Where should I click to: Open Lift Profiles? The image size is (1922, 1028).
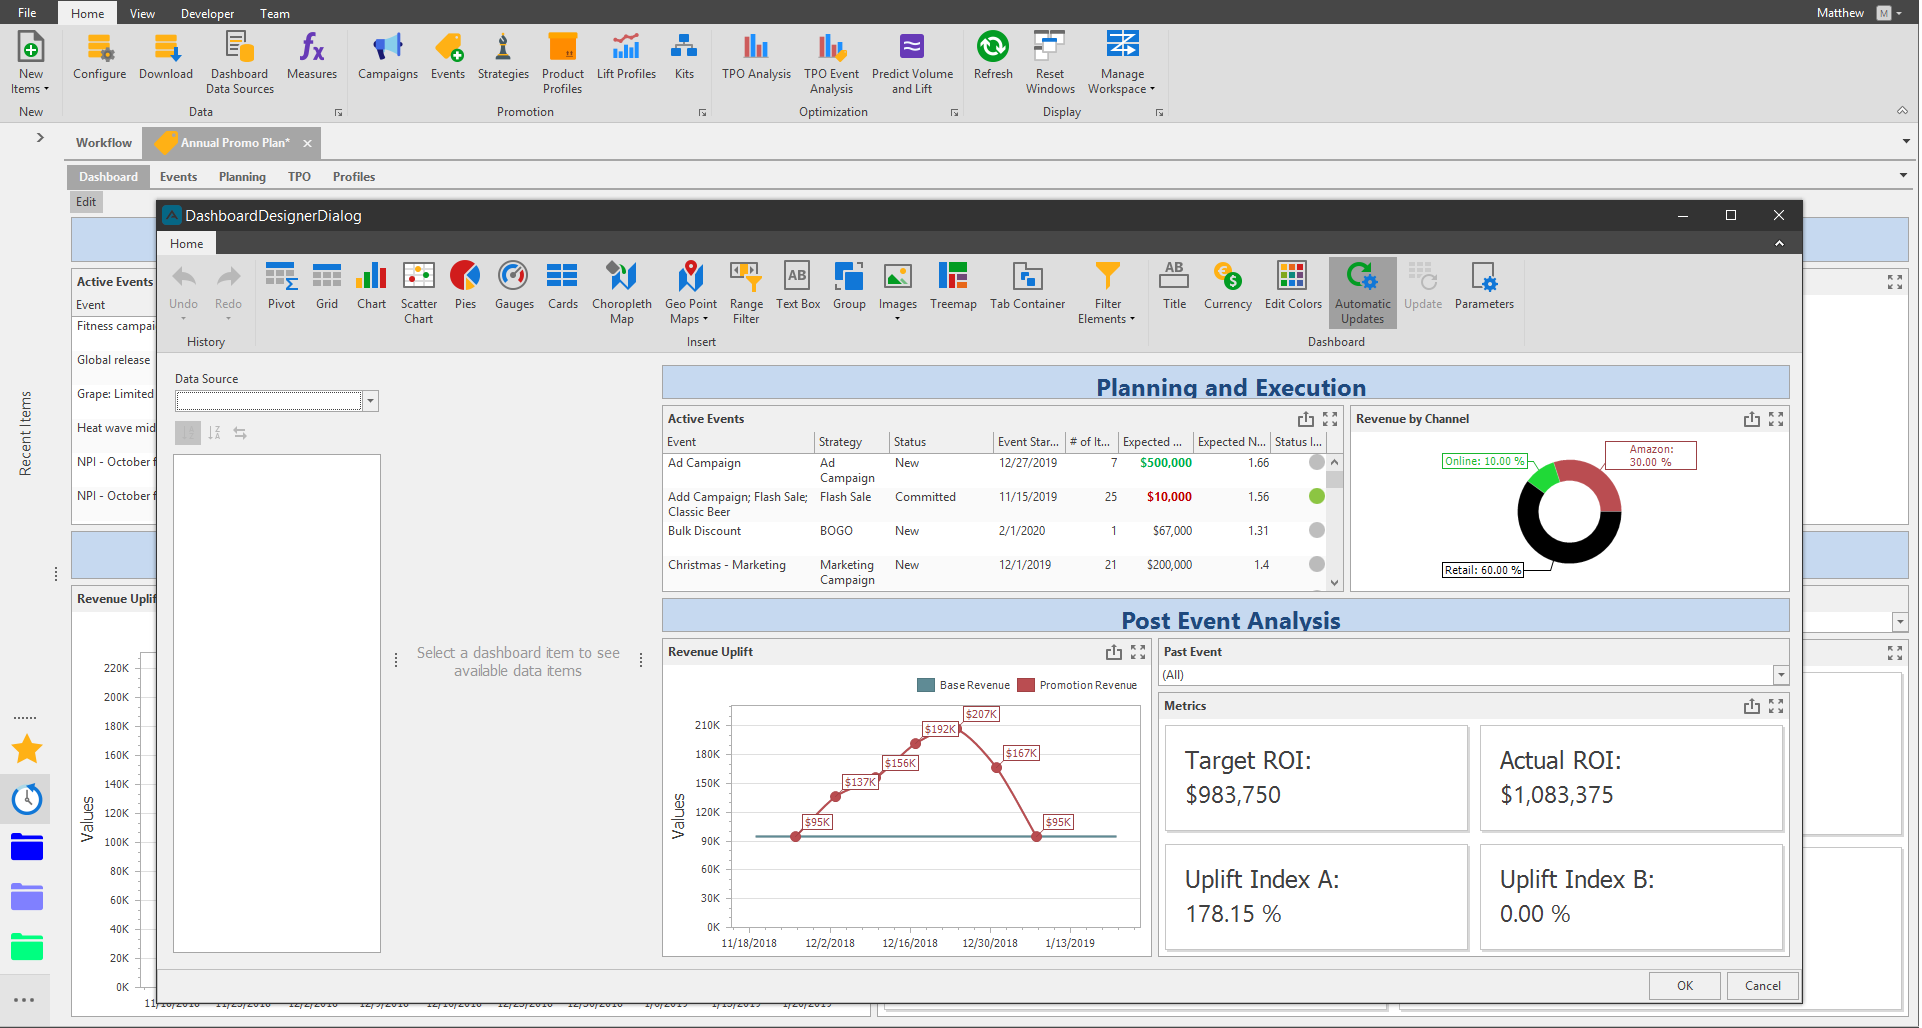point(626,58)
